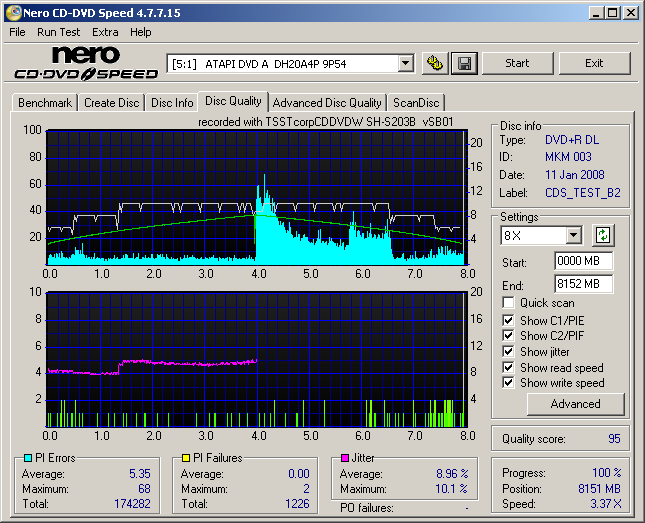
Task: Click PI Errors total 174282
Action: (x=132, y=504)
